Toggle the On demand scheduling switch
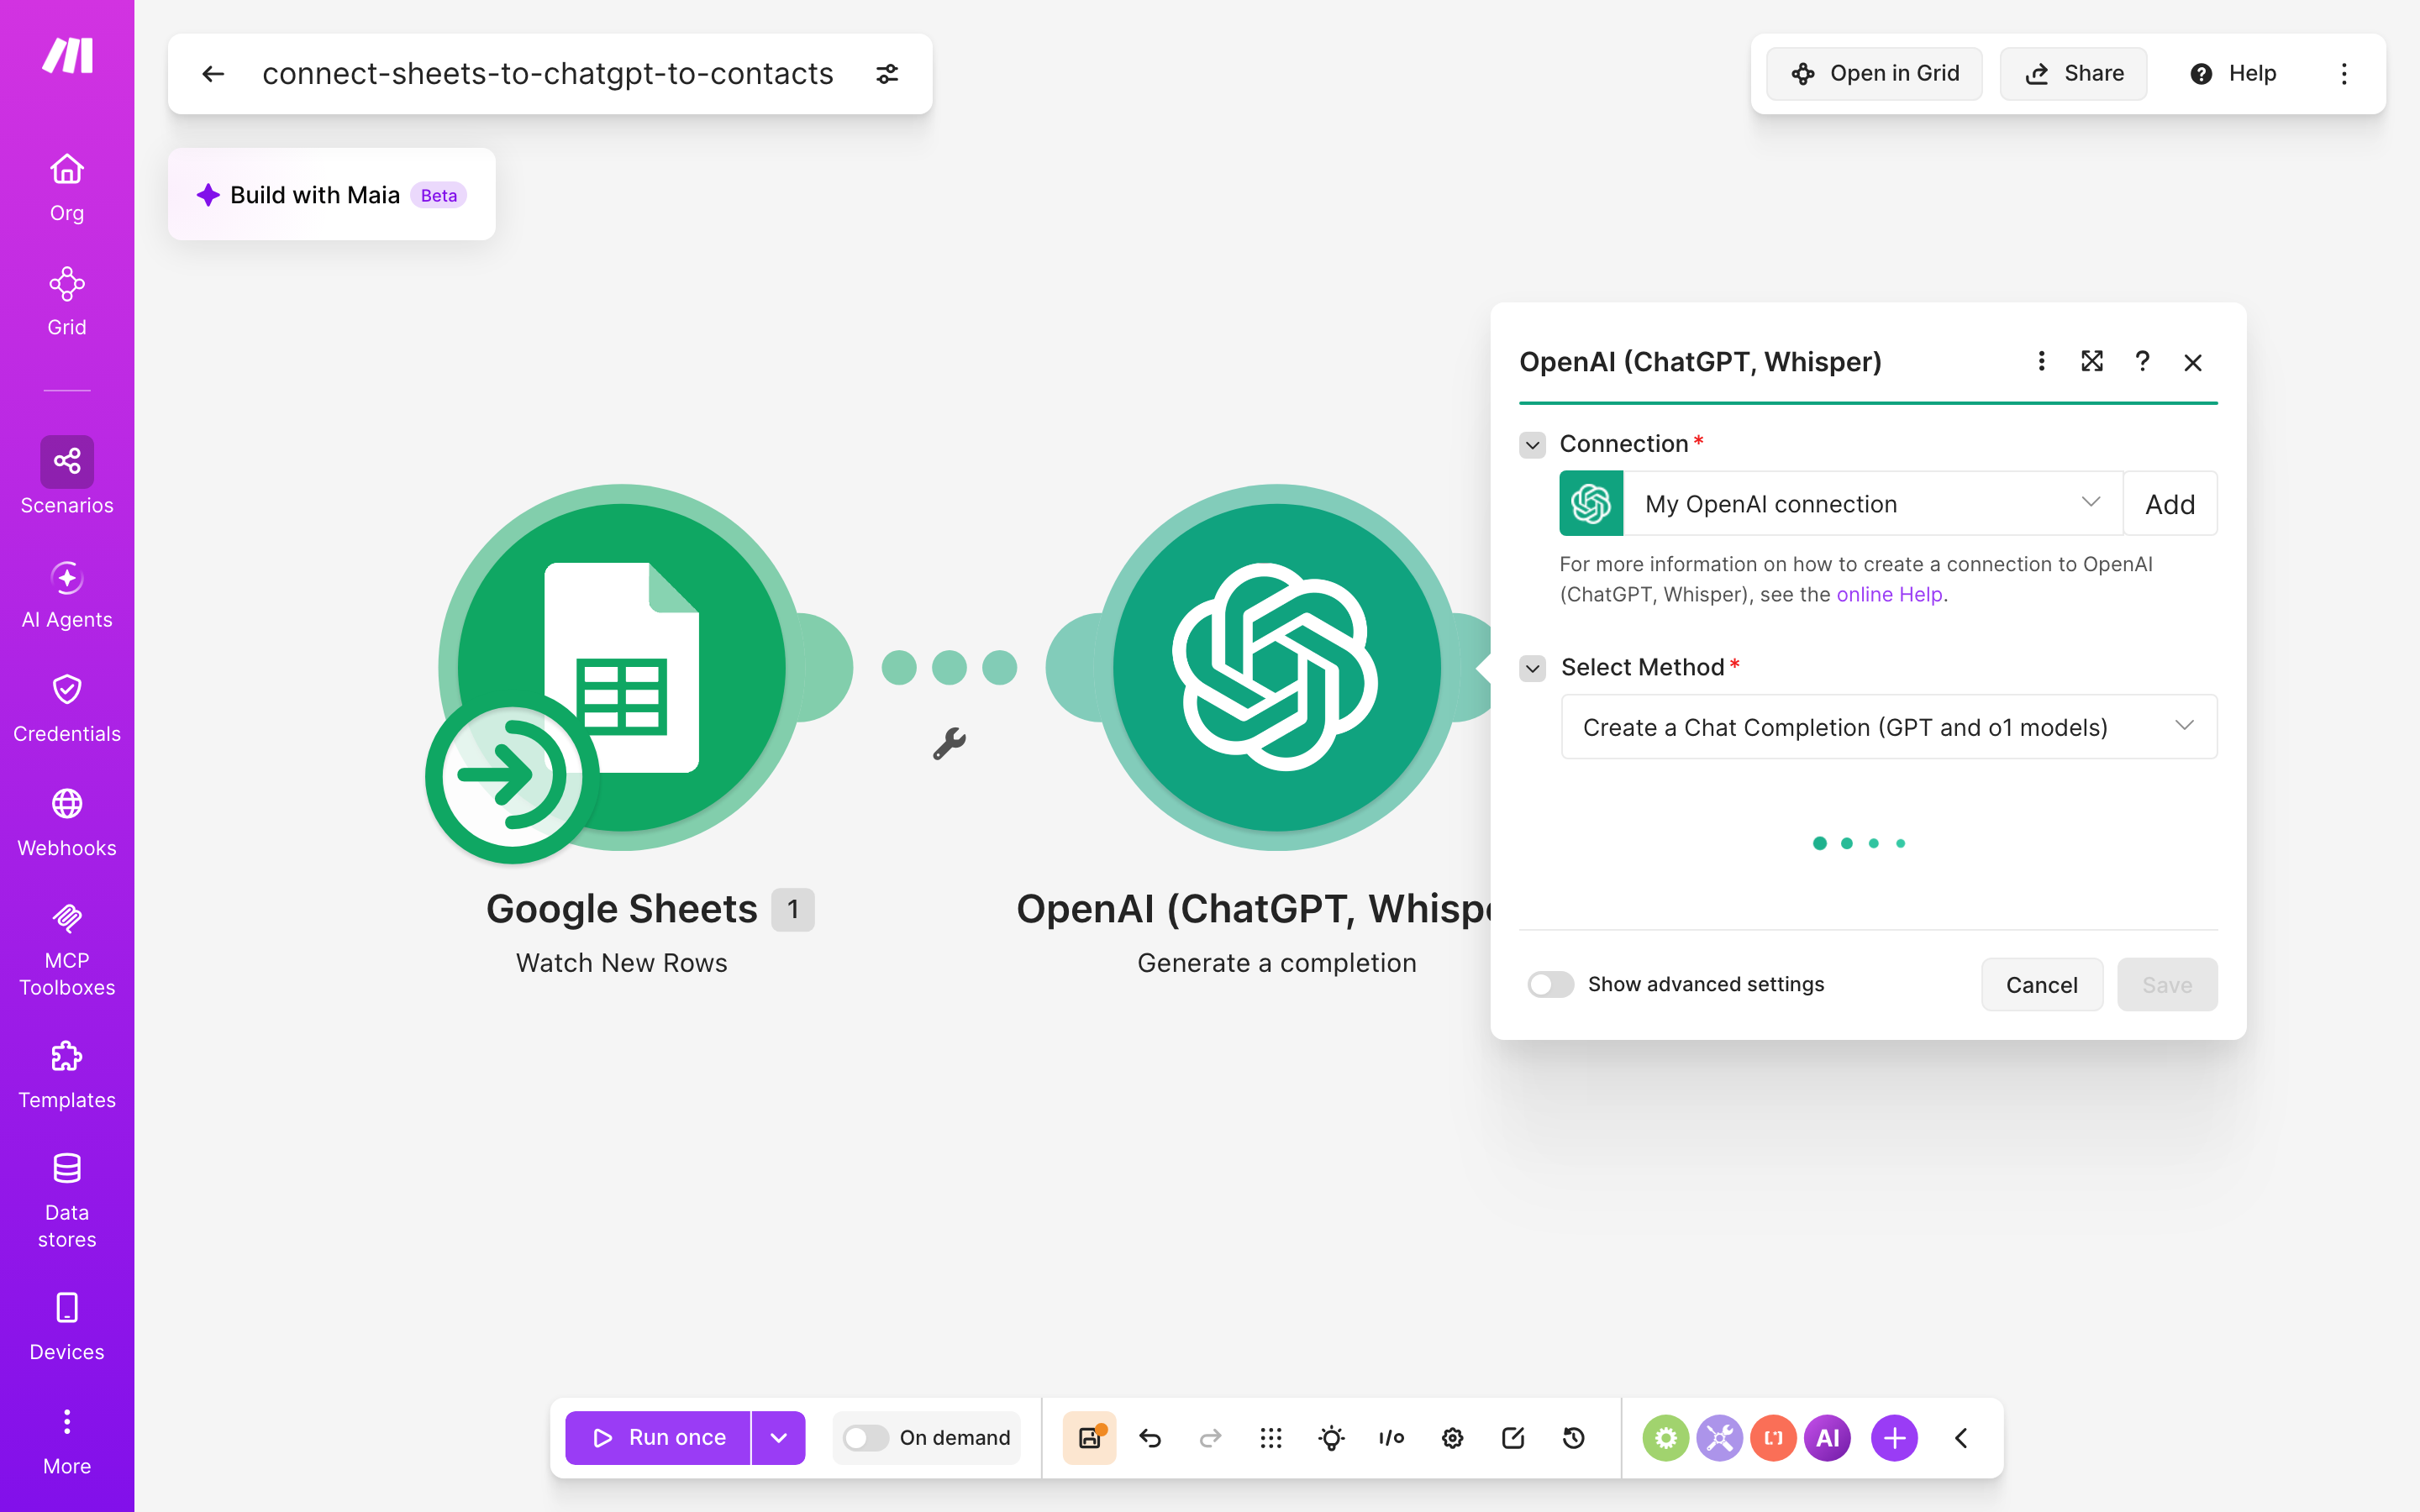 [x=865, y=1438]
